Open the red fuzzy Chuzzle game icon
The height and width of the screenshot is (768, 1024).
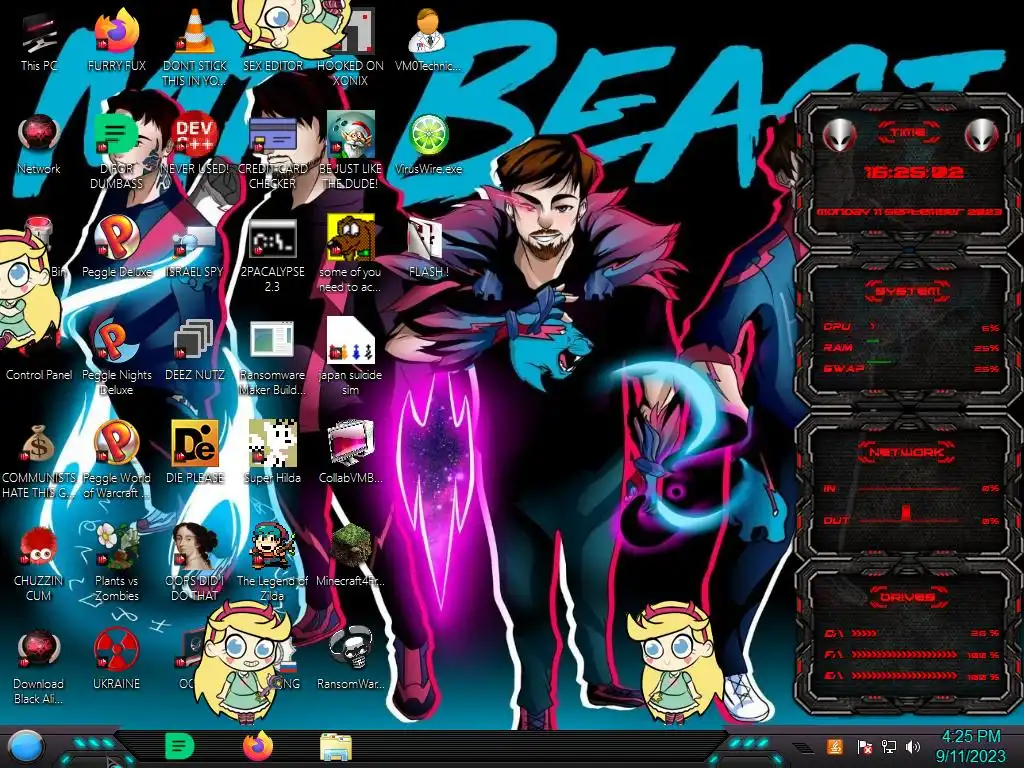click(39, 564)
